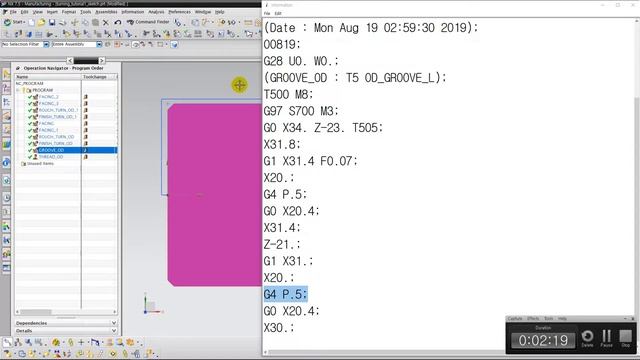This screenshot has height=360, width=640.
Task: Open the Effects menu in recorder
Action: tap(533, 318)
